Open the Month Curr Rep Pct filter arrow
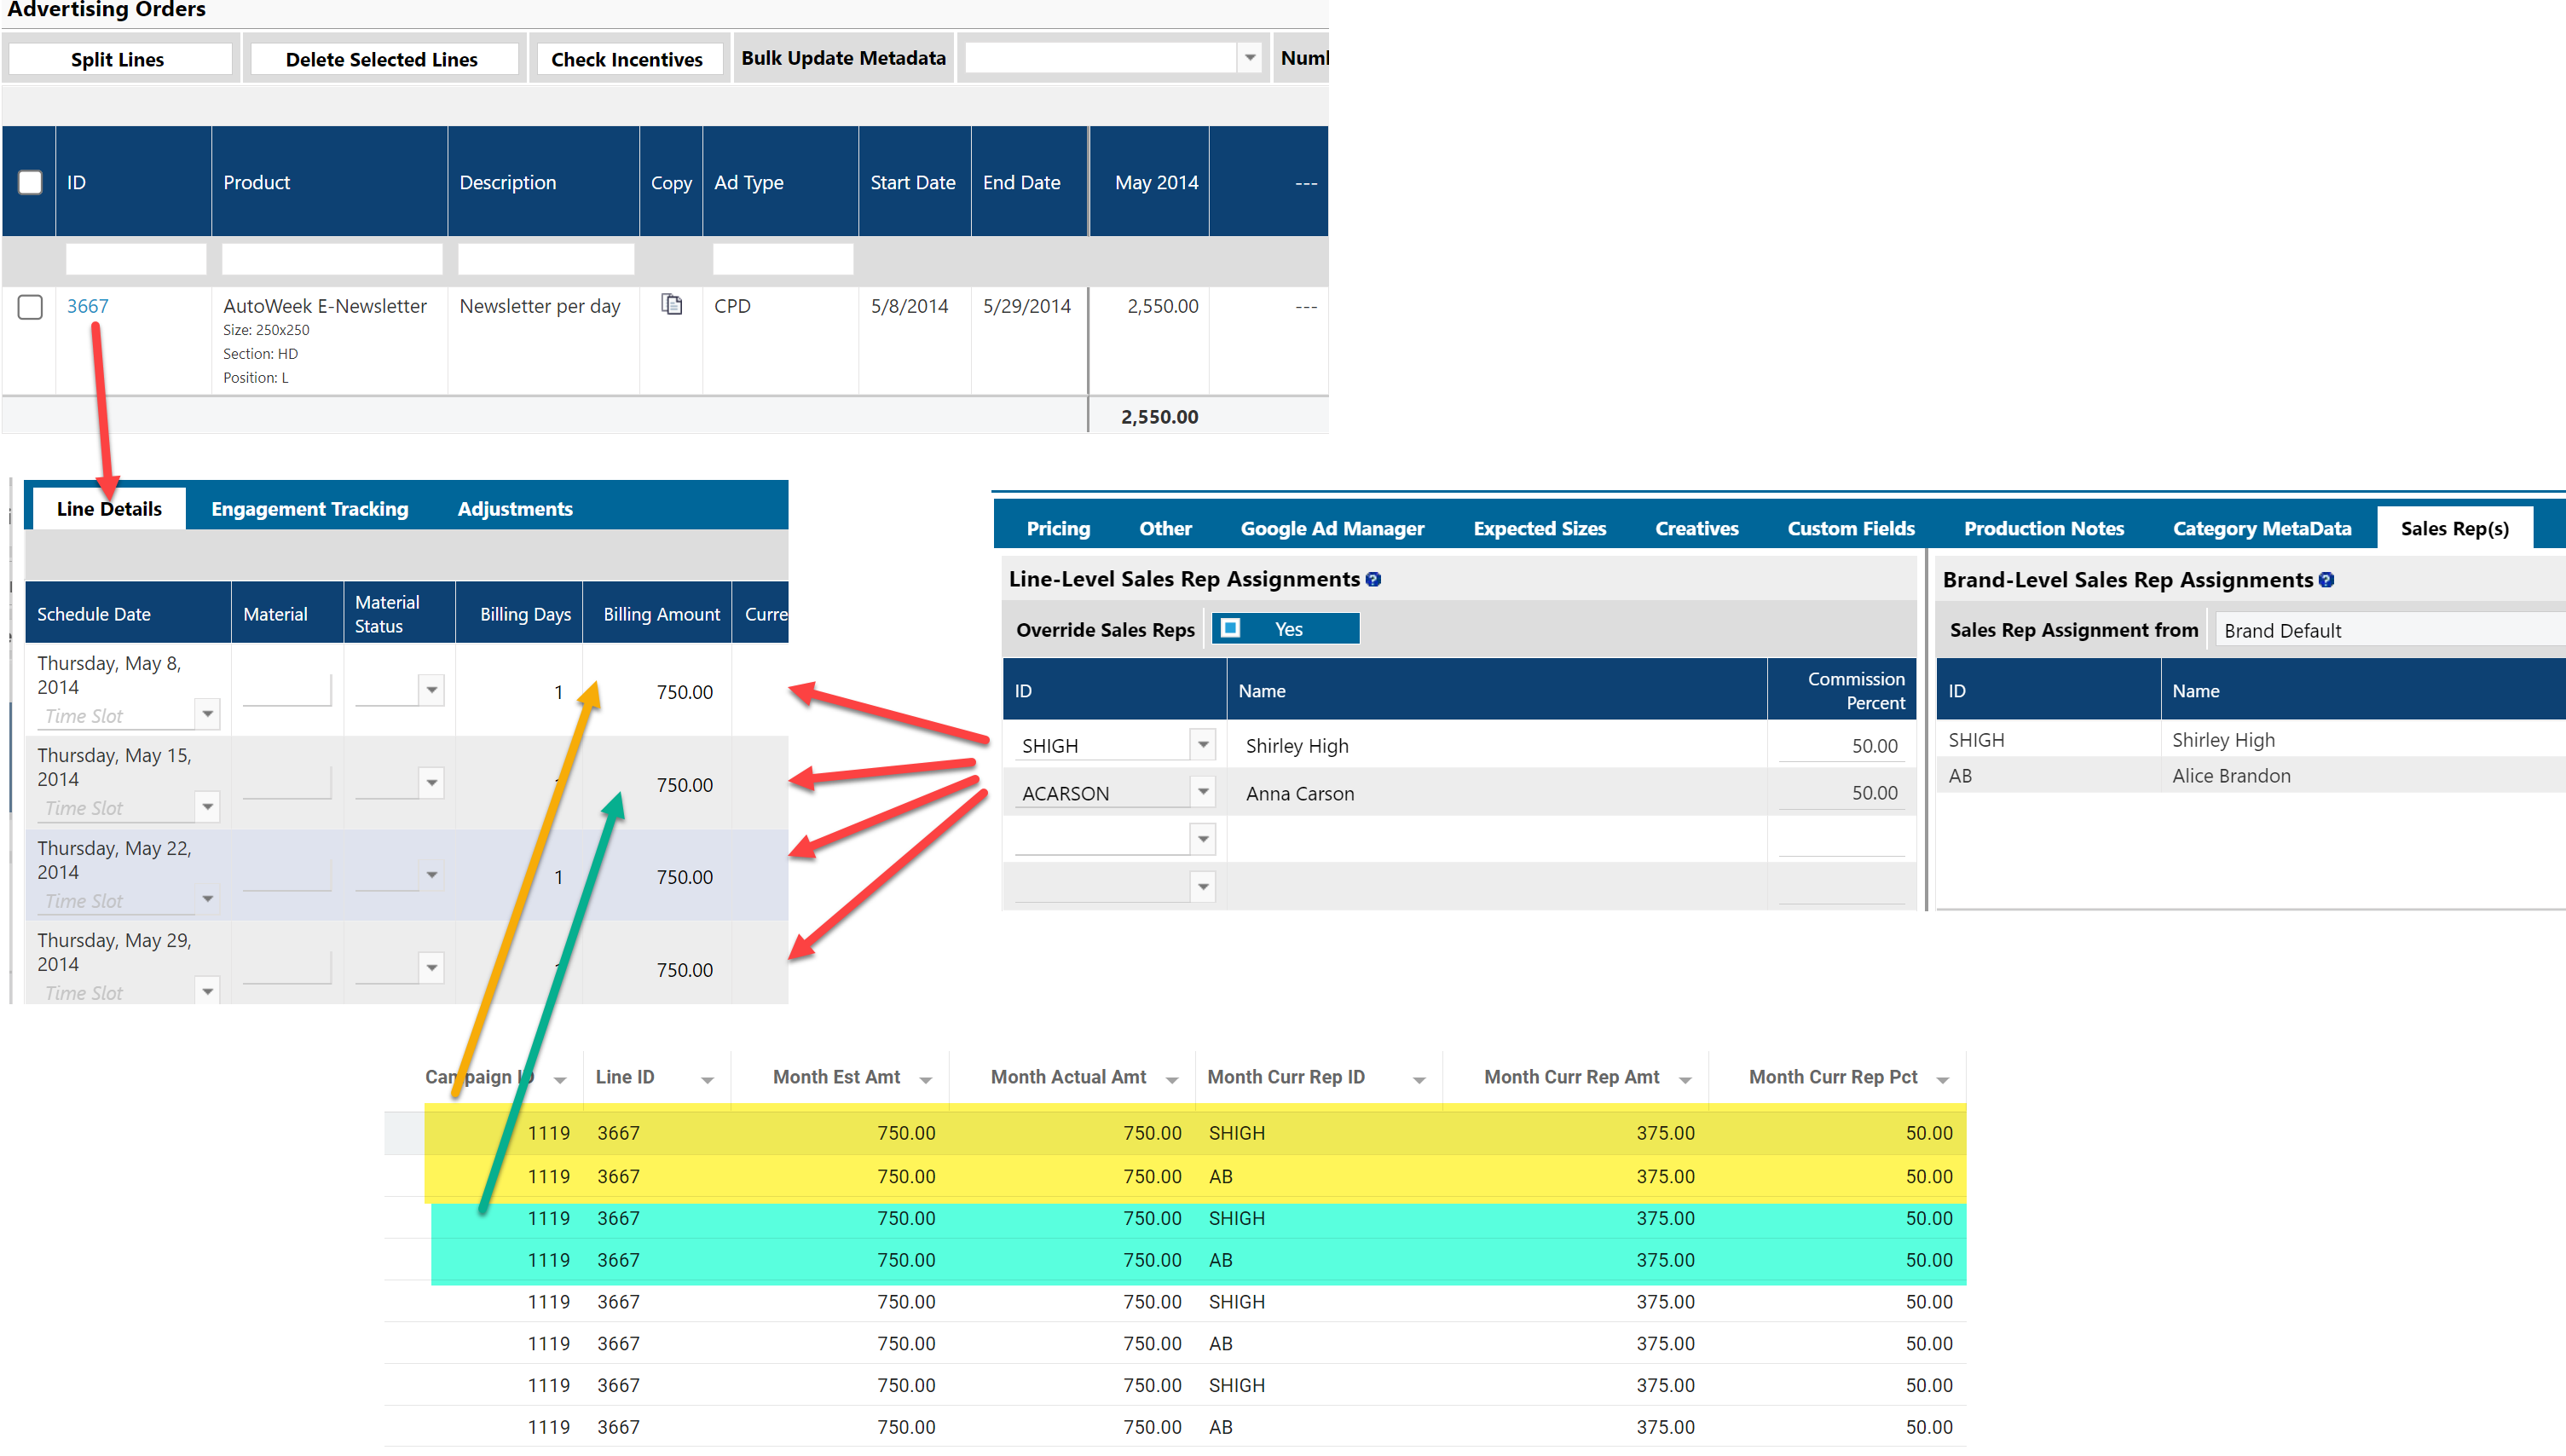Screen dimensions: 2566x1456 tap(1942, 1080)
